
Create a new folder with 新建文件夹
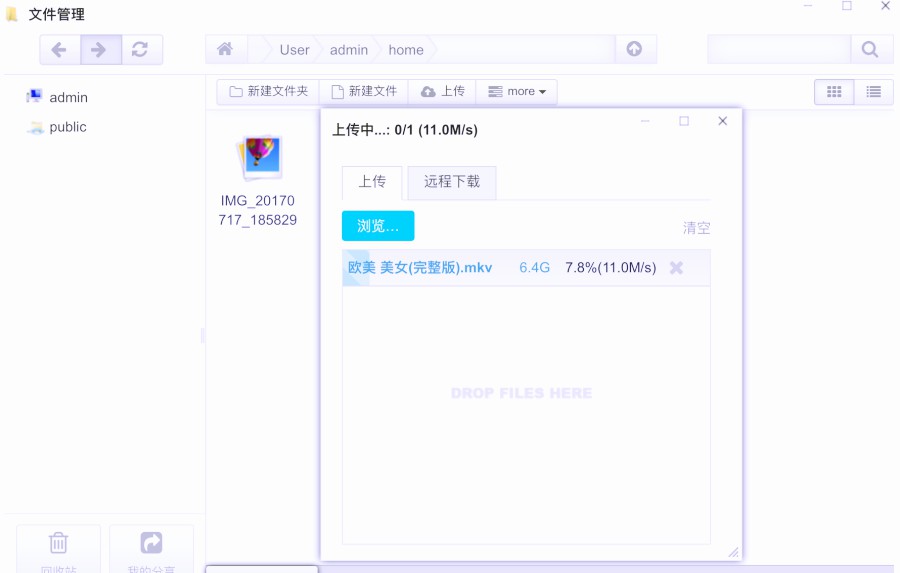tap(268, 92)
